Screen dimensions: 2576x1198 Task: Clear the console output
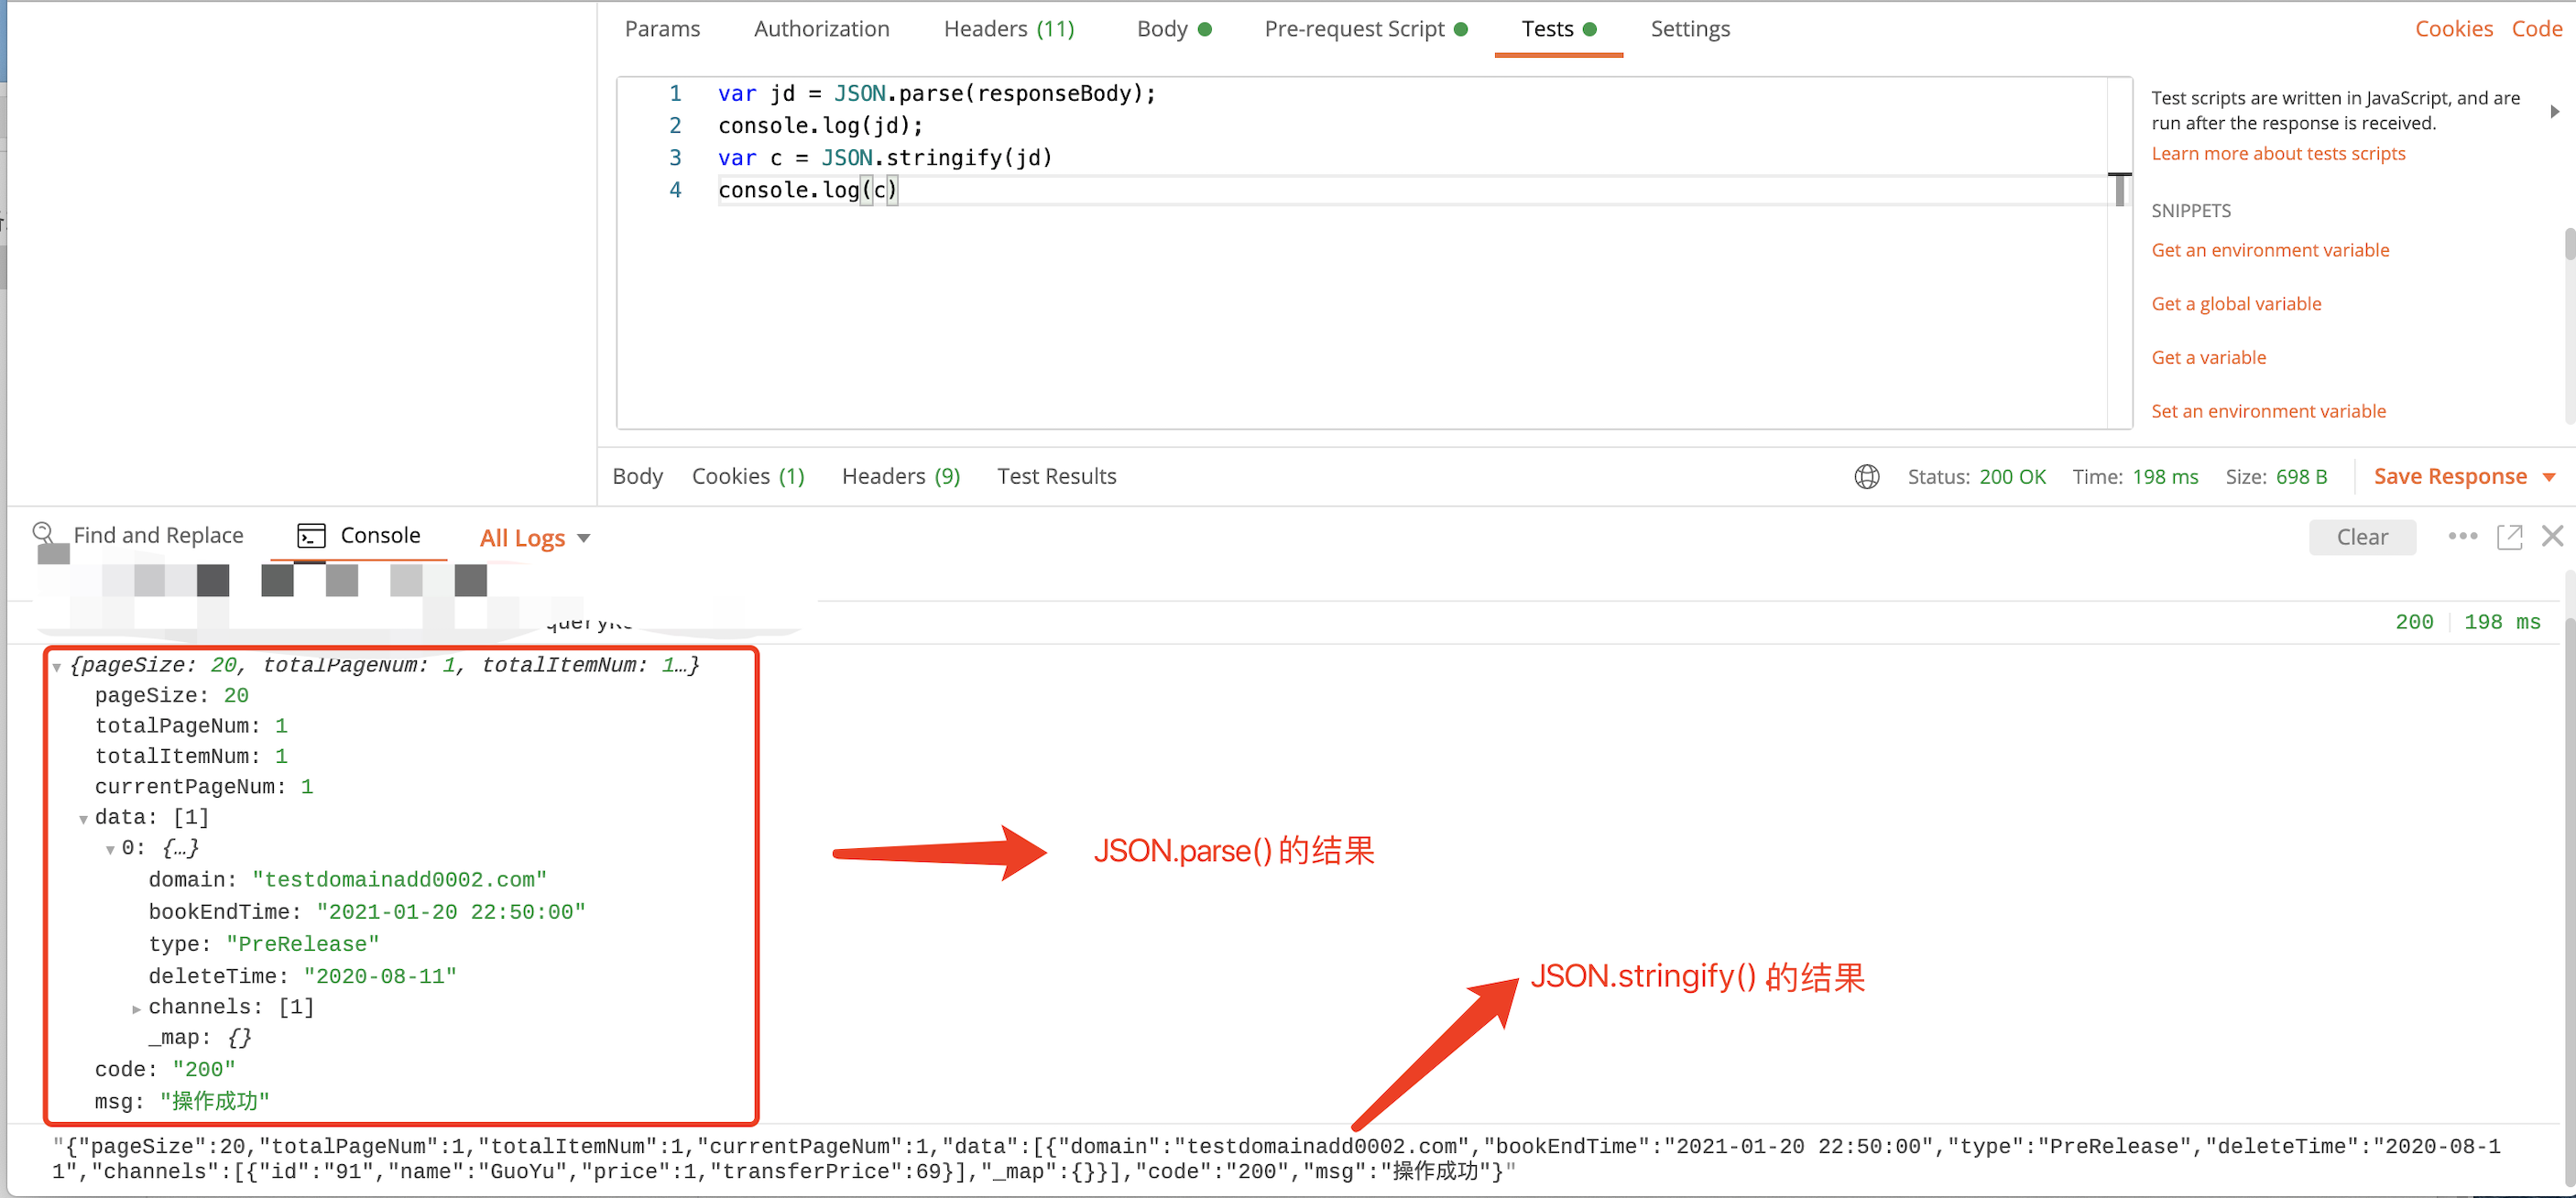(x=2361, y=537)
